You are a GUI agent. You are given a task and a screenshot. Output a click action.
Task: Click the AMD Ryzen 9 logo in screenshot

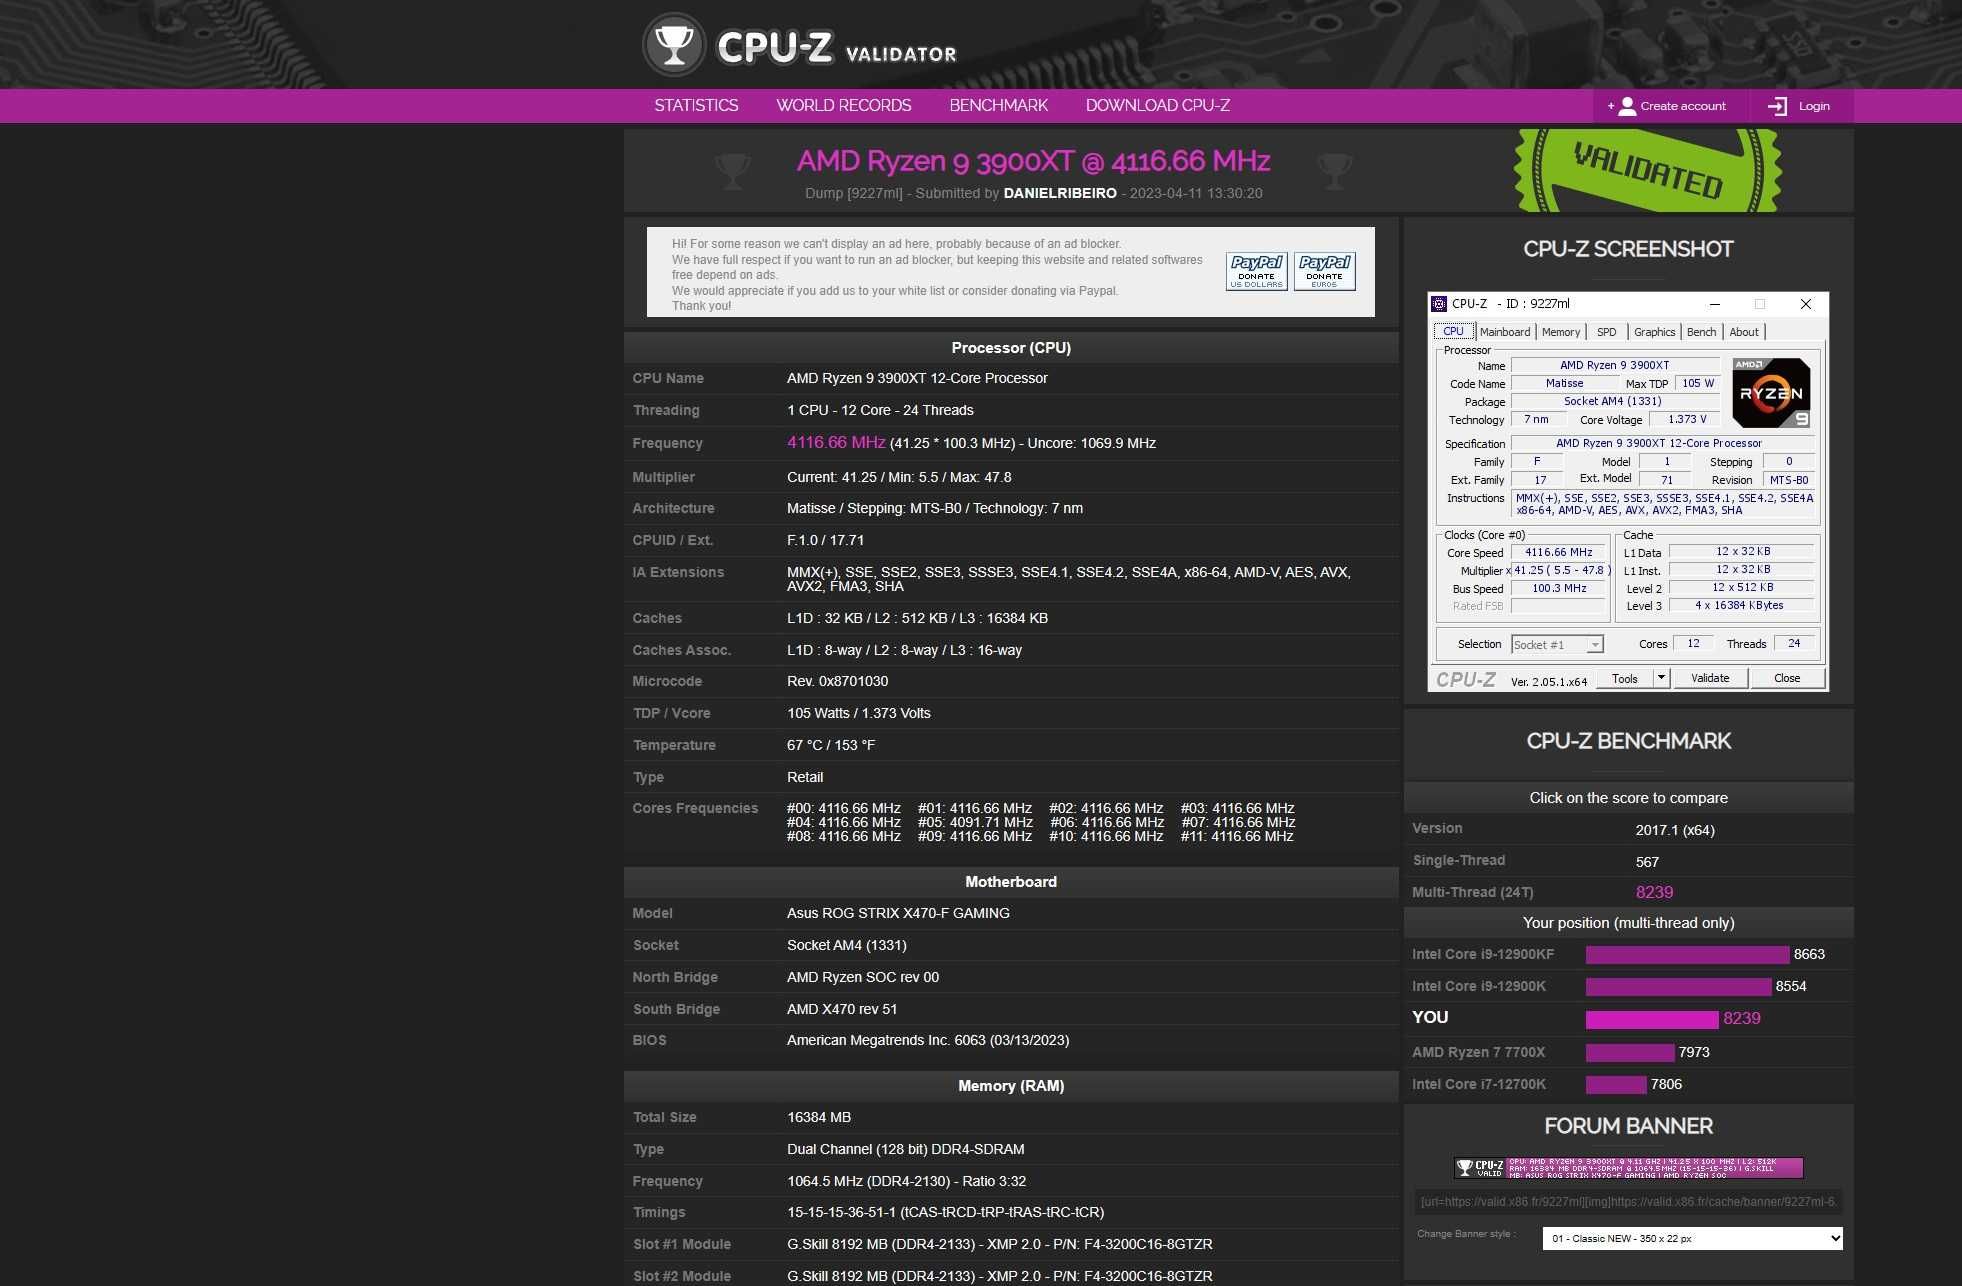pos(1771,393)
